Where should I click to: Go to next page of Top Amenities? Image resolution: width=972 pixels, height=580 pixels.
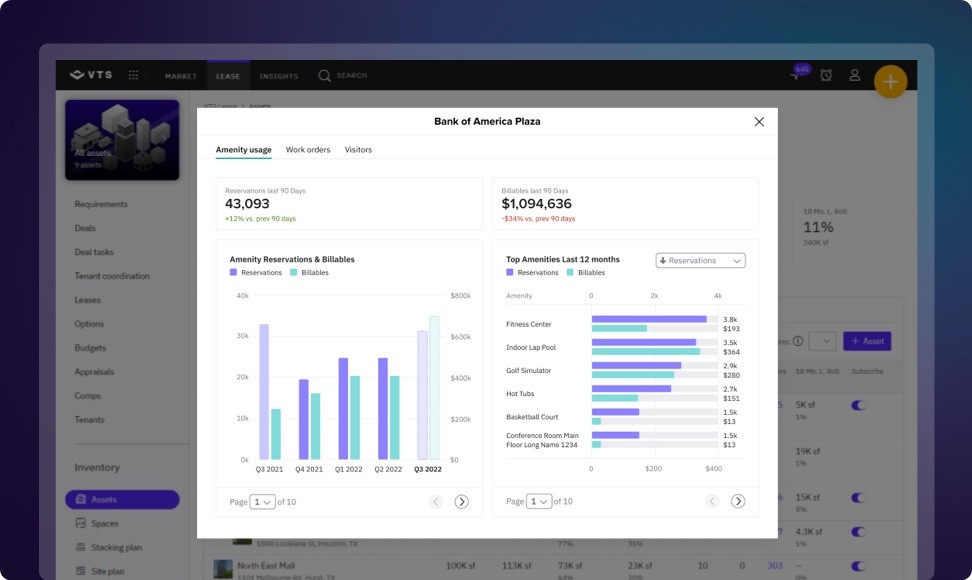tap(738, 501)
